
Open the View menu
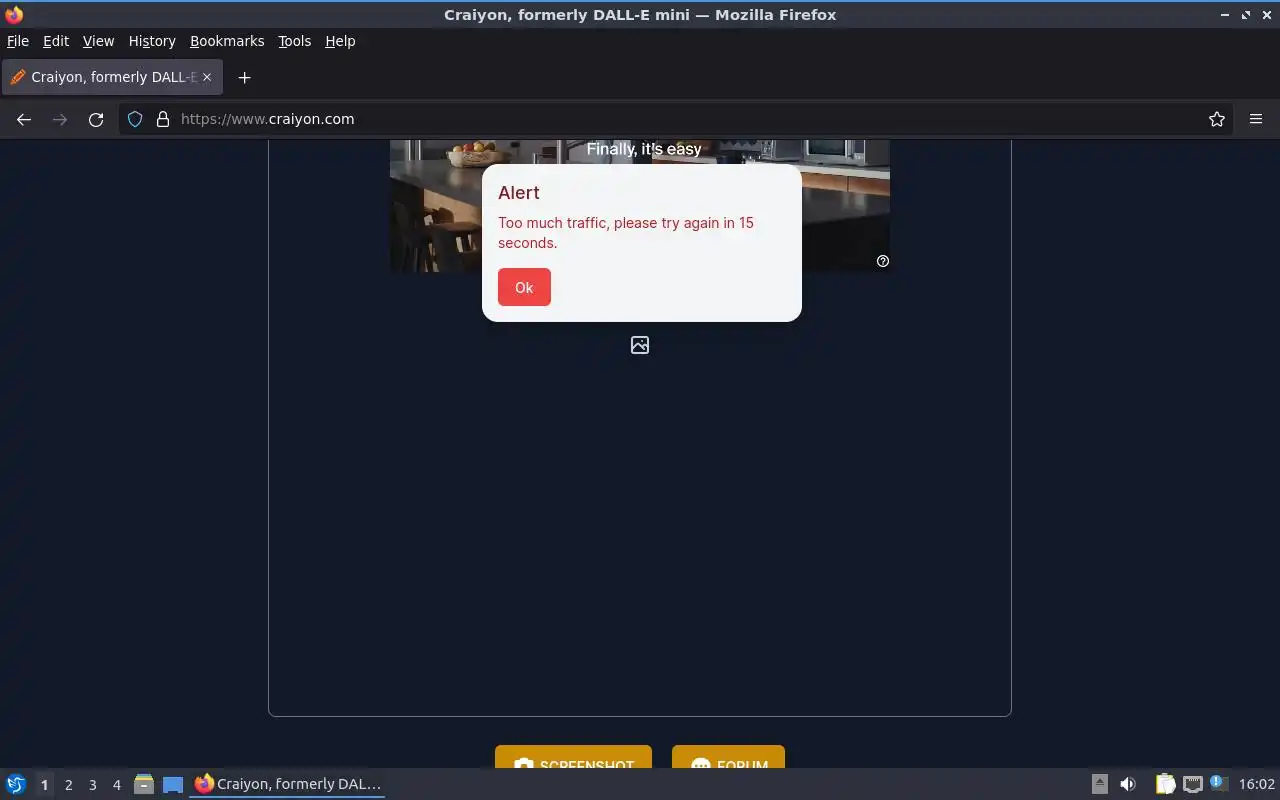[98, 41]
